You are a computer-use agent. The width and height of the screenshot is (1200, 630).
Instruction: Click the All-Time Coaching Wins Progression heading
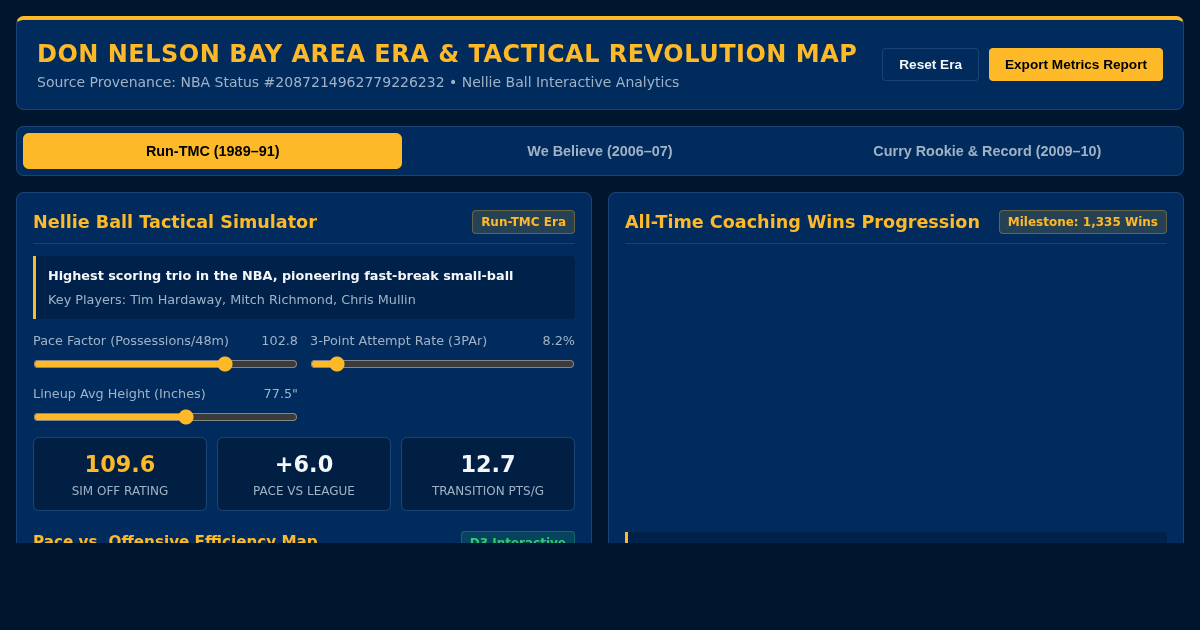[802, 222]
